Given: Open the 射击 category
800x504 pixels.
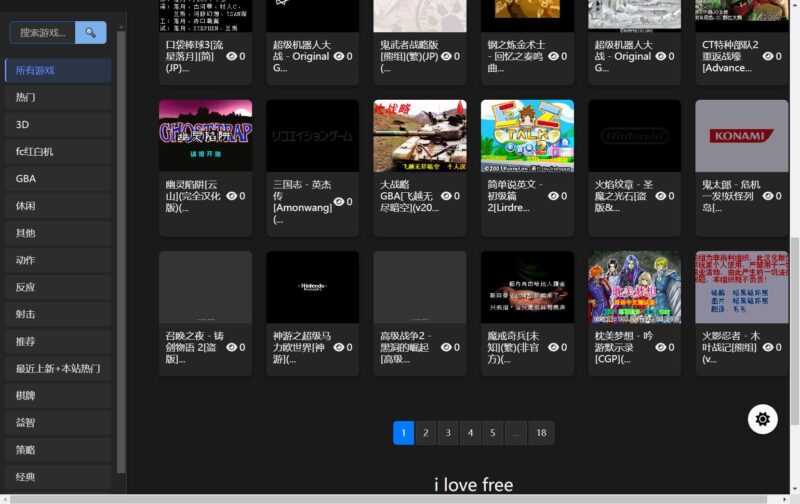Looking at the screenshot, I should [58, 314].
